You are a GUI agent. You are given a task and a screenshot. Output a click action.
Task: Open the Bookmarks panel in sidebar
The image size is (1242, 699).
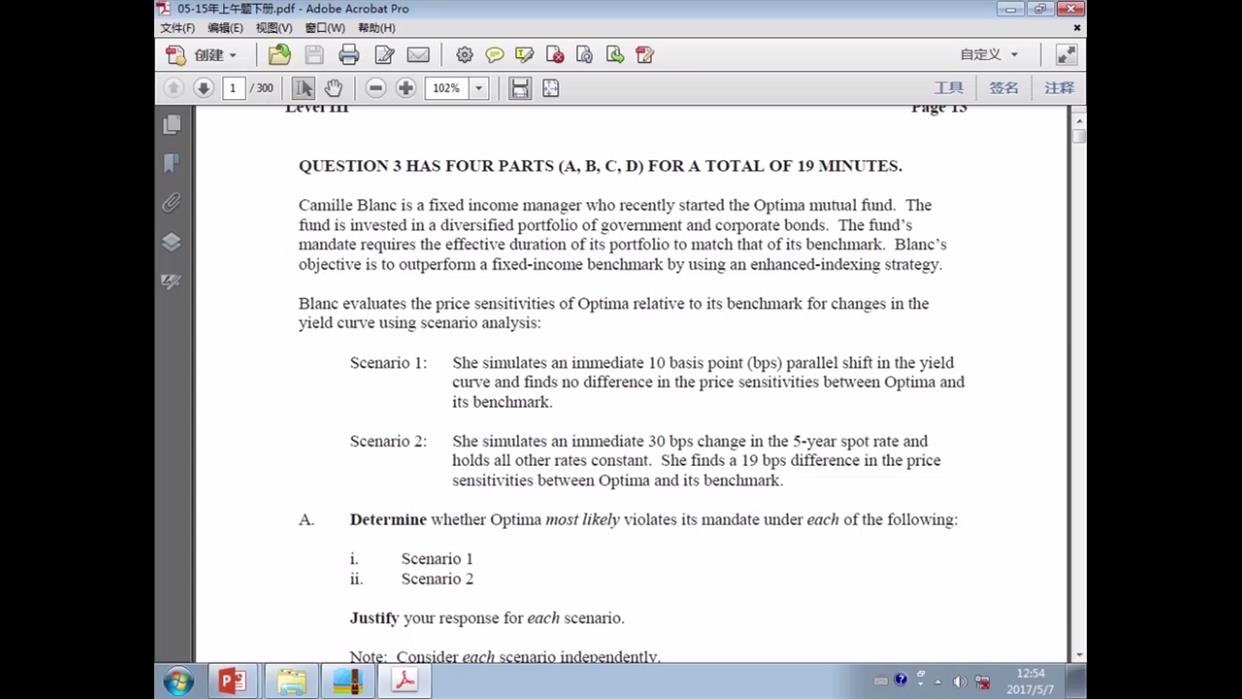coord(172,163)
